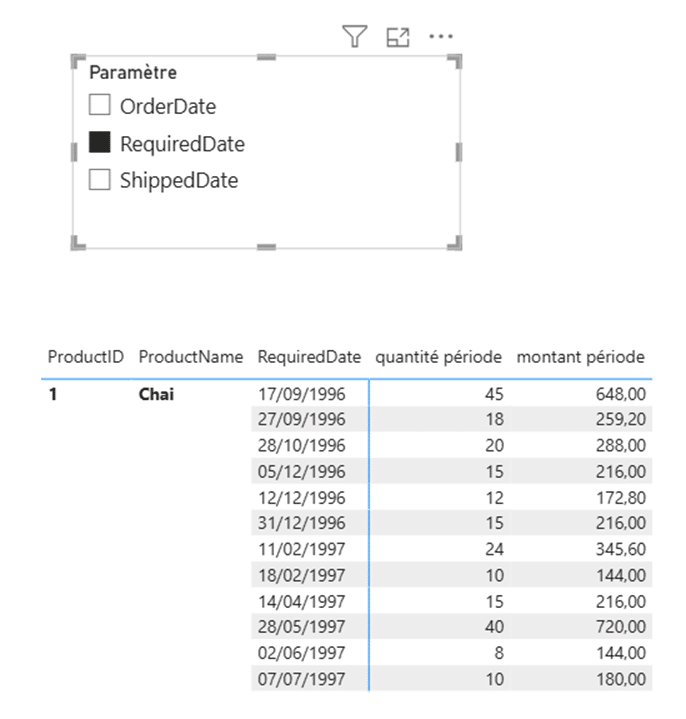Tick the ShippedDate checkbox

pyautogui.click(x=99, y=180)
